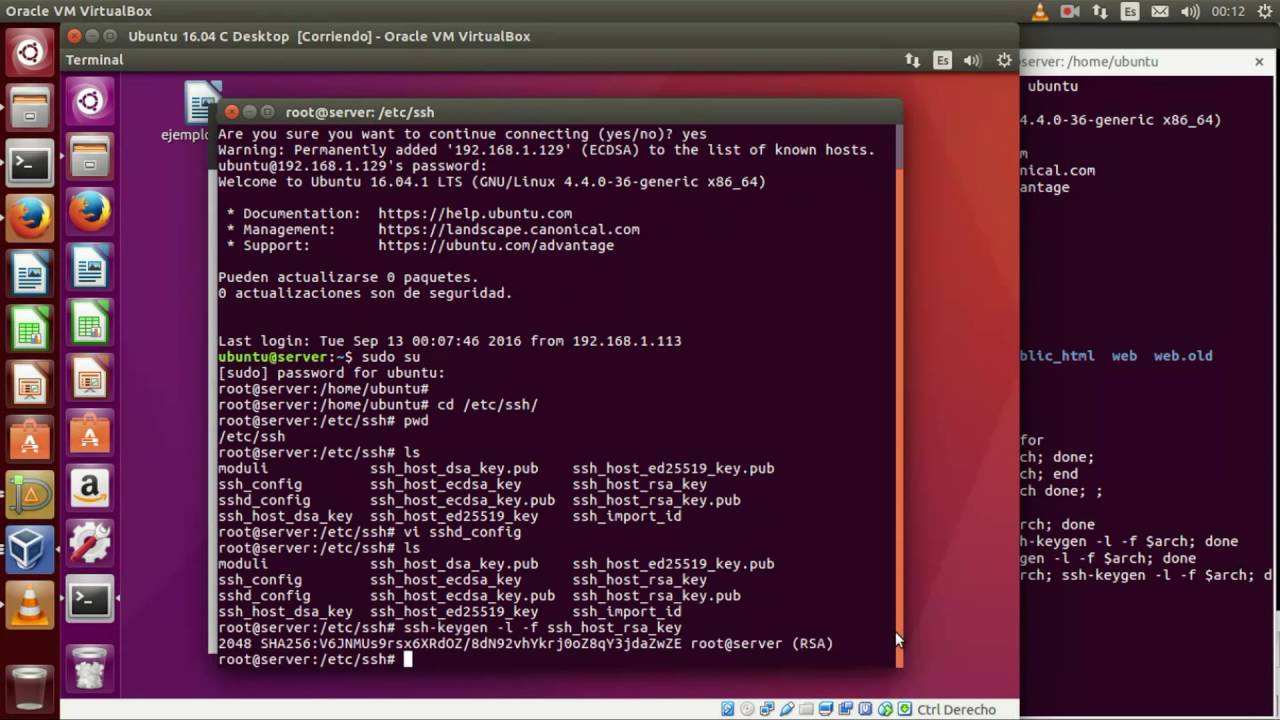The width and height of the screenshot is (1280, 720).
Task: Show the host clock reading 00:12
Action: click(x=1228, y=12)
